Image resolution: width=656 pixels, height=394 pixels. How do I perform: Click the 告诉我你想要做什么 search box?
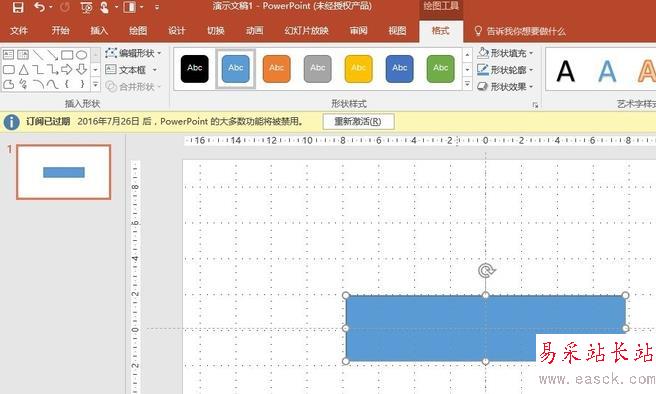tap(520, 31)
